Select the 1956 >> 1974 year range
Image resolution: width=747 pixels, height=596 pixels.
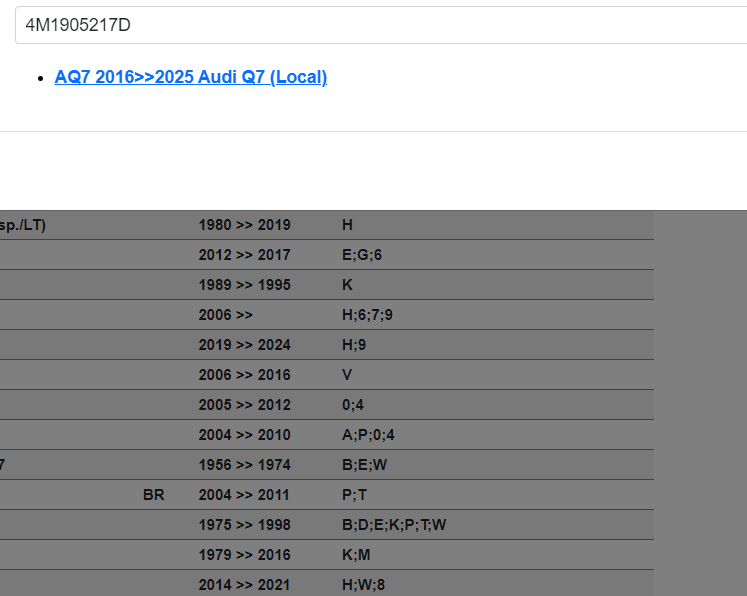tap(244, 465)
